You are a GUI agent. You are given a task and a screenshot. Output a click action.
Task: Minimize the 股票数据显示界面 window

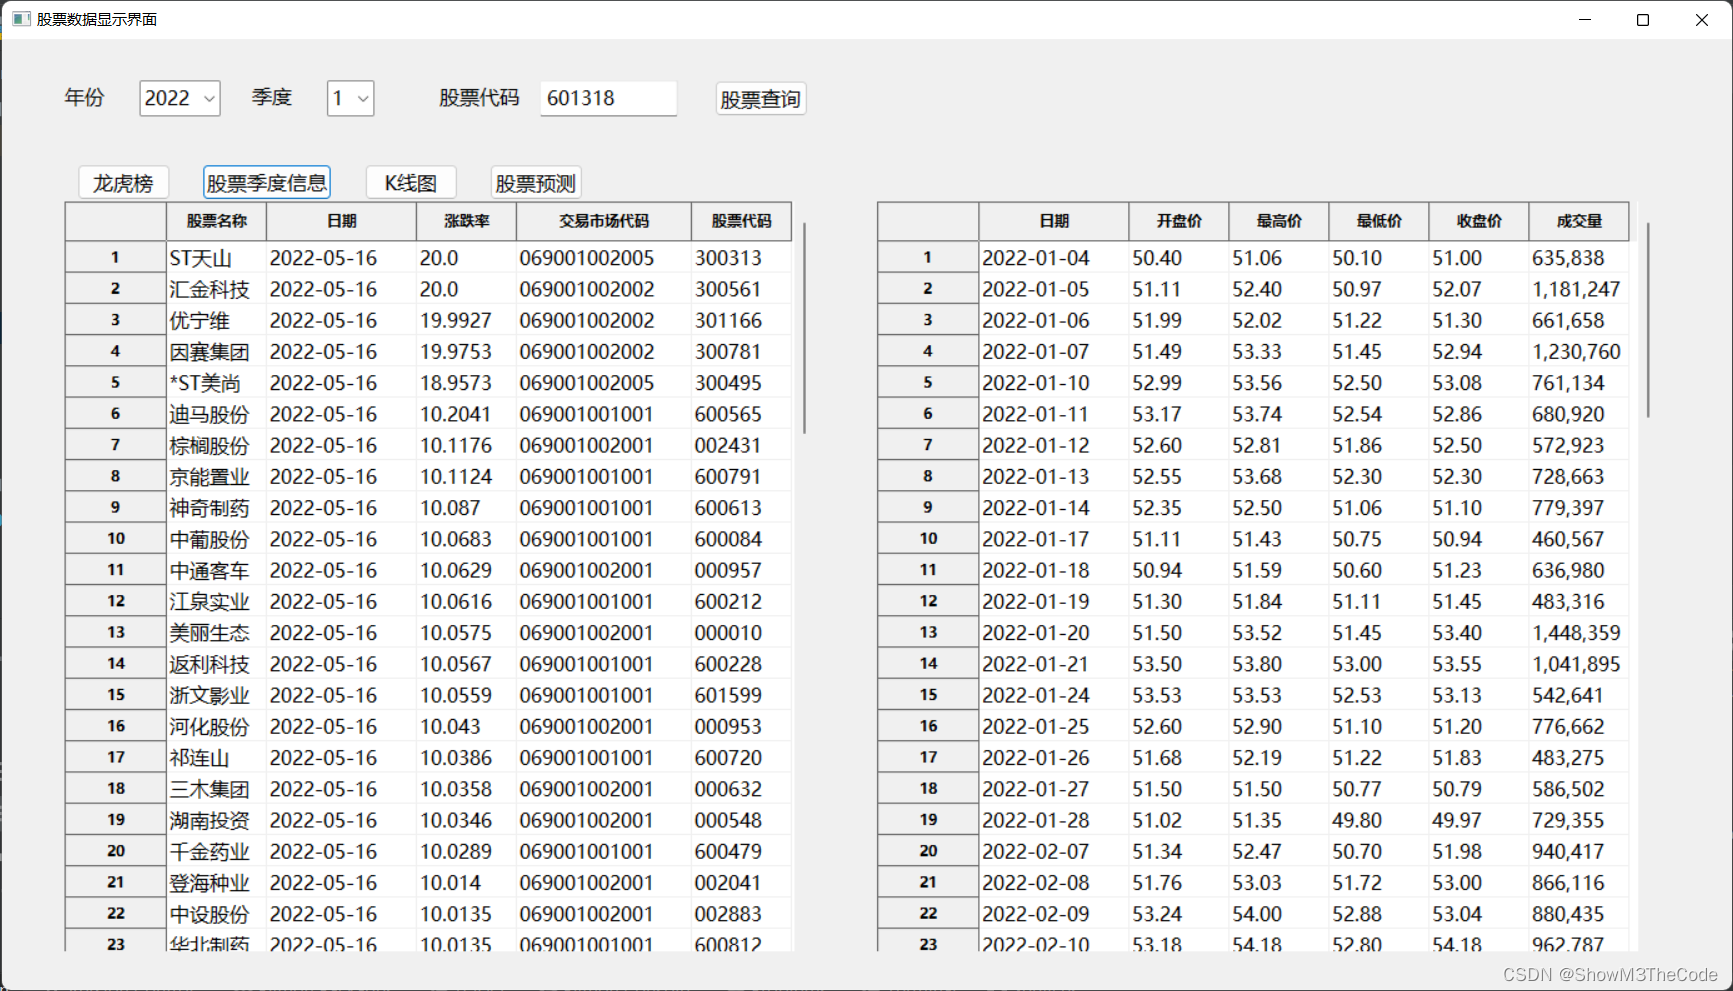click(x=1585, y=19)
